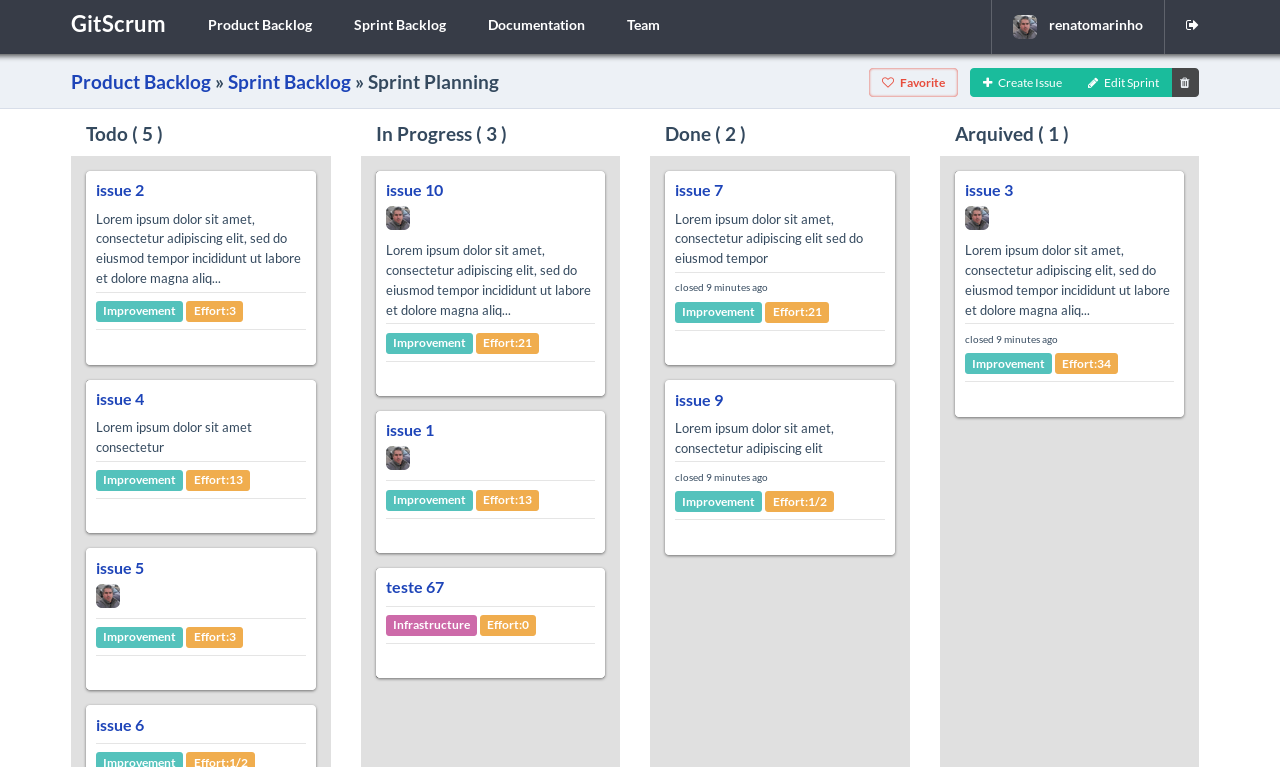The height and width of the screenshot is (767, 1280).
Task: Go to Team page in navbar
Action: point(643,25)
